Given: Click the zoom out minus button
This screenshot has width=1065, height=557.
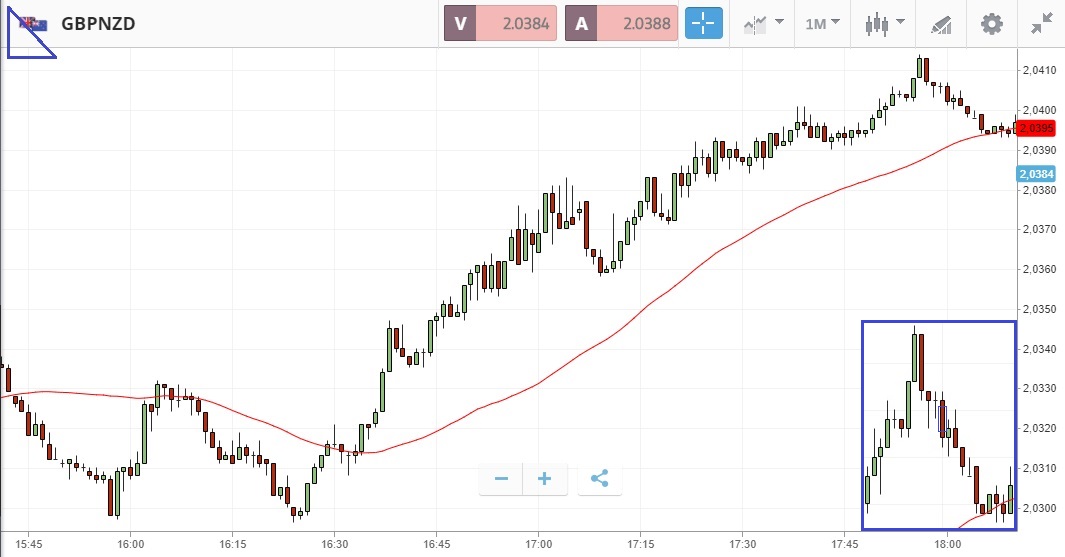Looking at the screenshot, I should tap(501, 479).
